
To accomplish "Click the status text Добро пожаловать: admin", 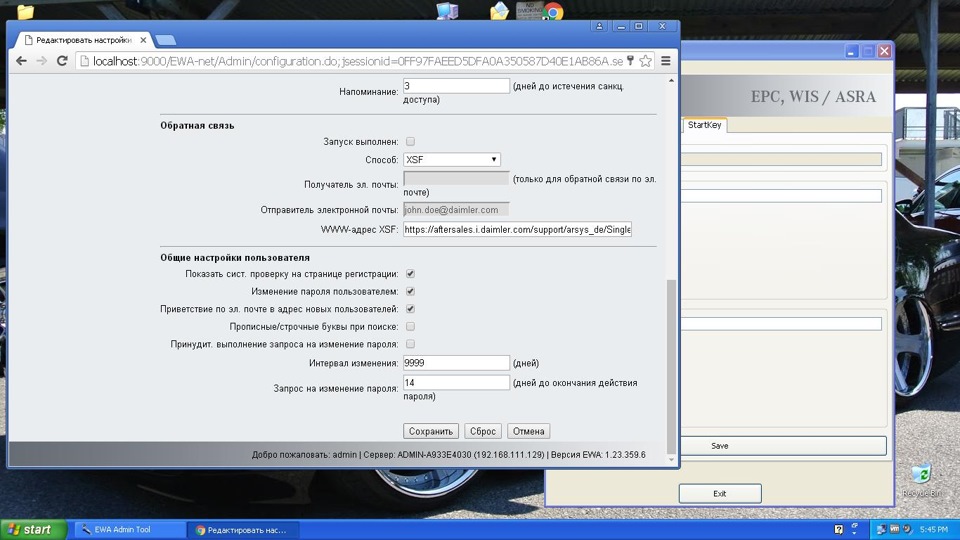I will click(304, 455).
